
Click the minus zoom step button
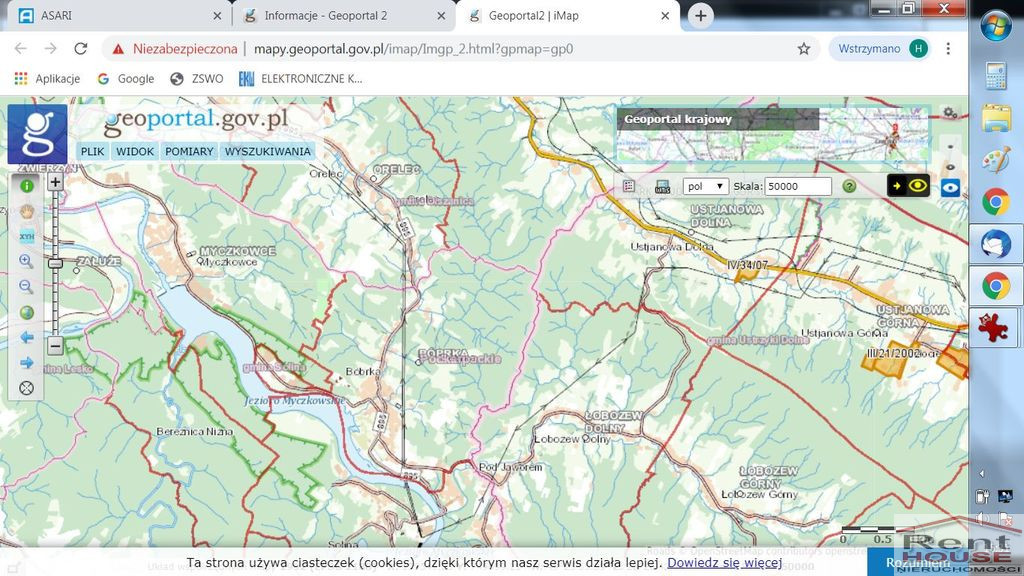pyautogui.click(x=56, y=345)
